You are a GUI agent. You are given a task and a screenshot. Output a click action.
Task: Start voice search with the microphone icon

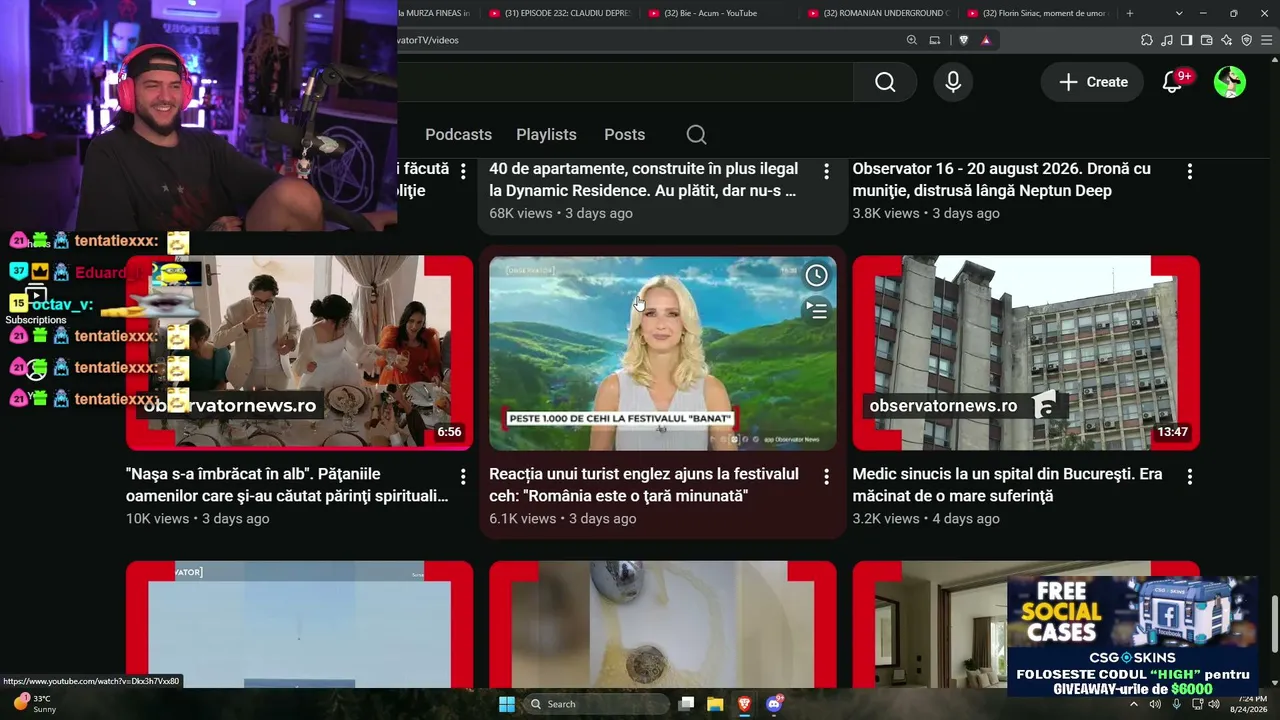953,82
